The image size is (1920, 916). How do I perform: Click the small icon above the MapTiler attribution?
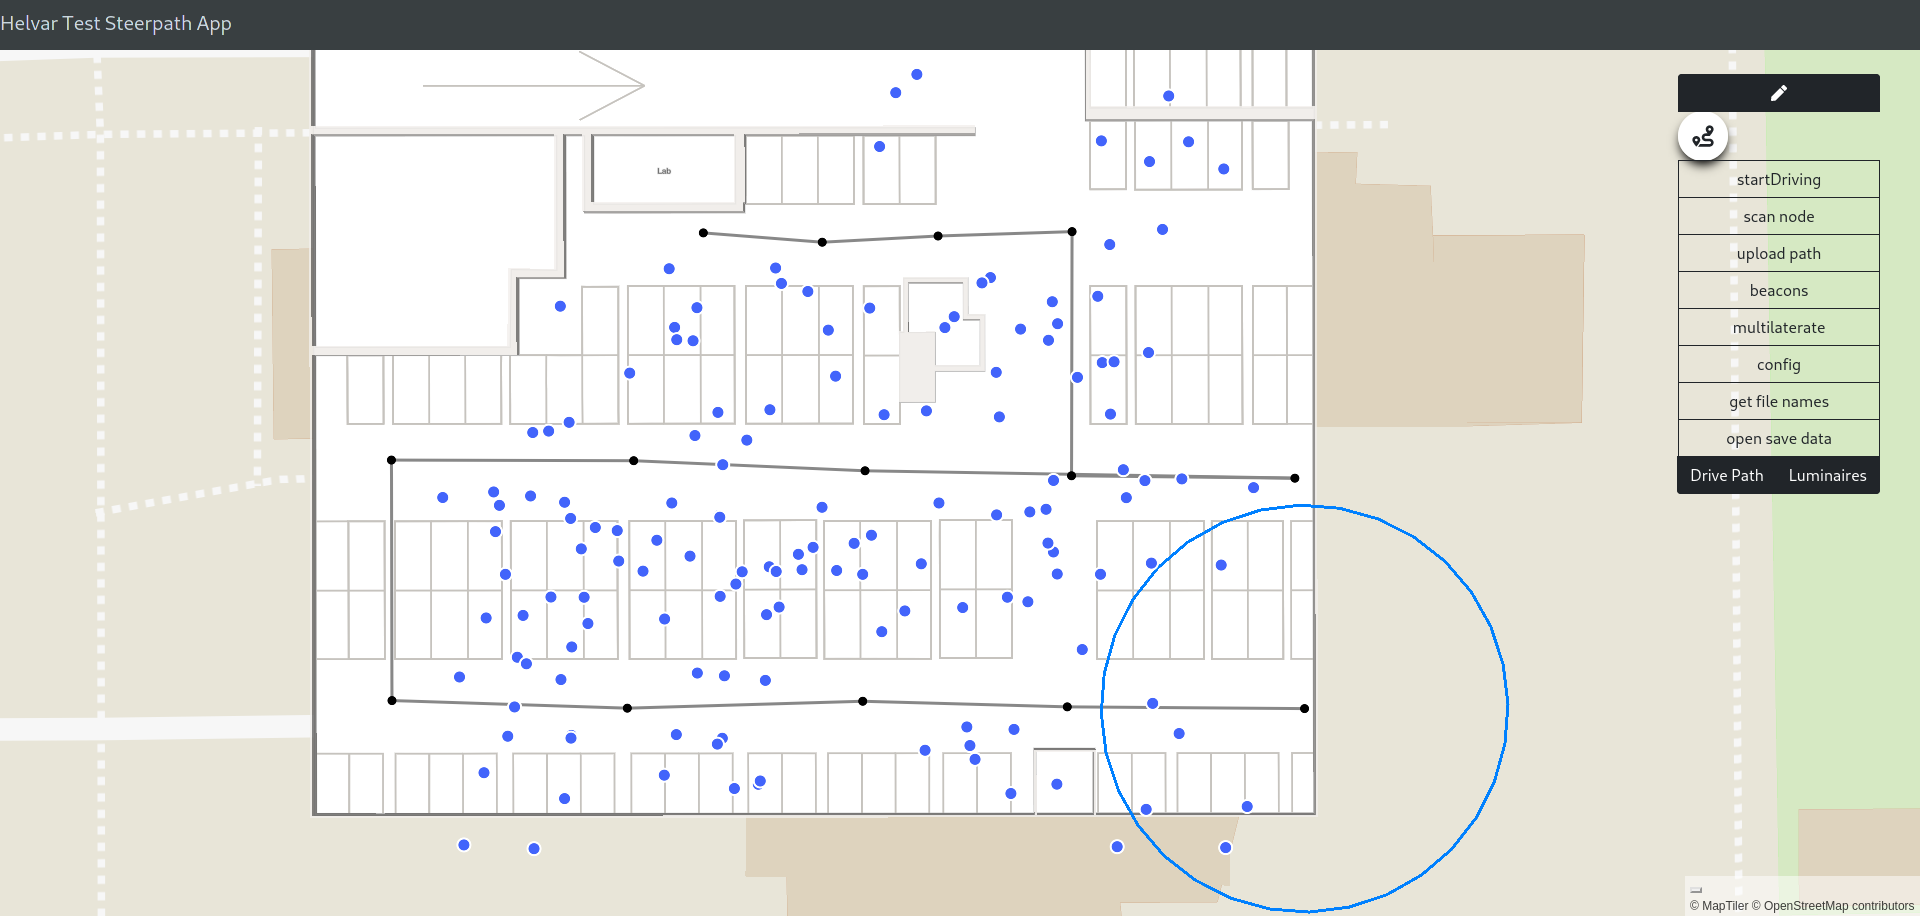click(1696, 890)
